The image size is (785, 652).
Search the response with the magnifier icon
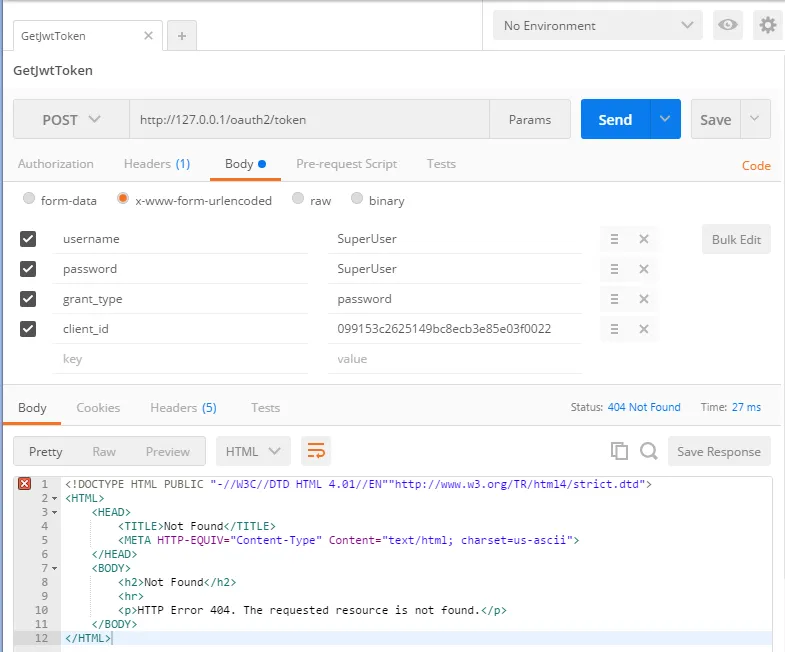tap(649, 451)
